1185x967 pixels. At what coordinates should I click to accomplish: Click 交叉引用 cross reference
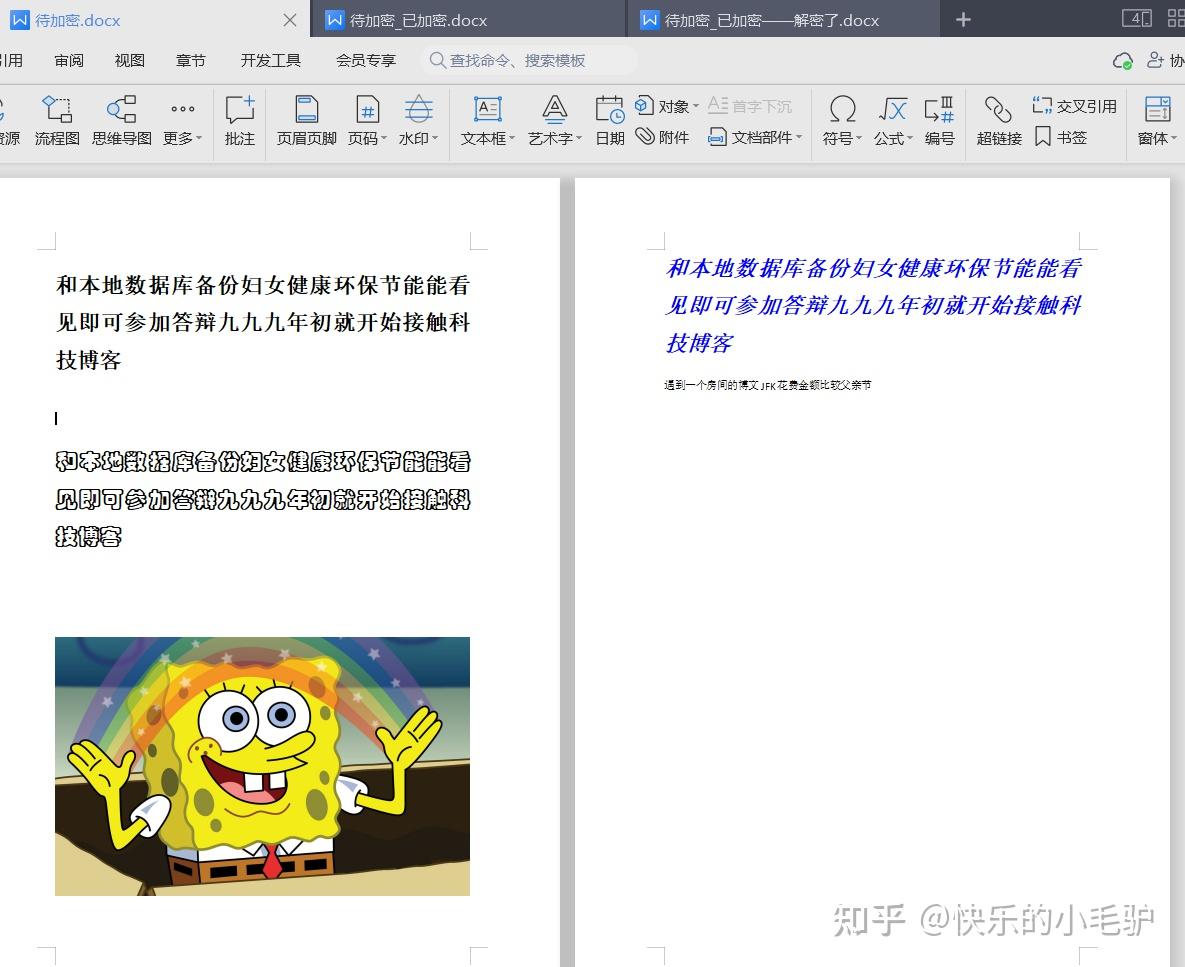tap(1075, 106)
